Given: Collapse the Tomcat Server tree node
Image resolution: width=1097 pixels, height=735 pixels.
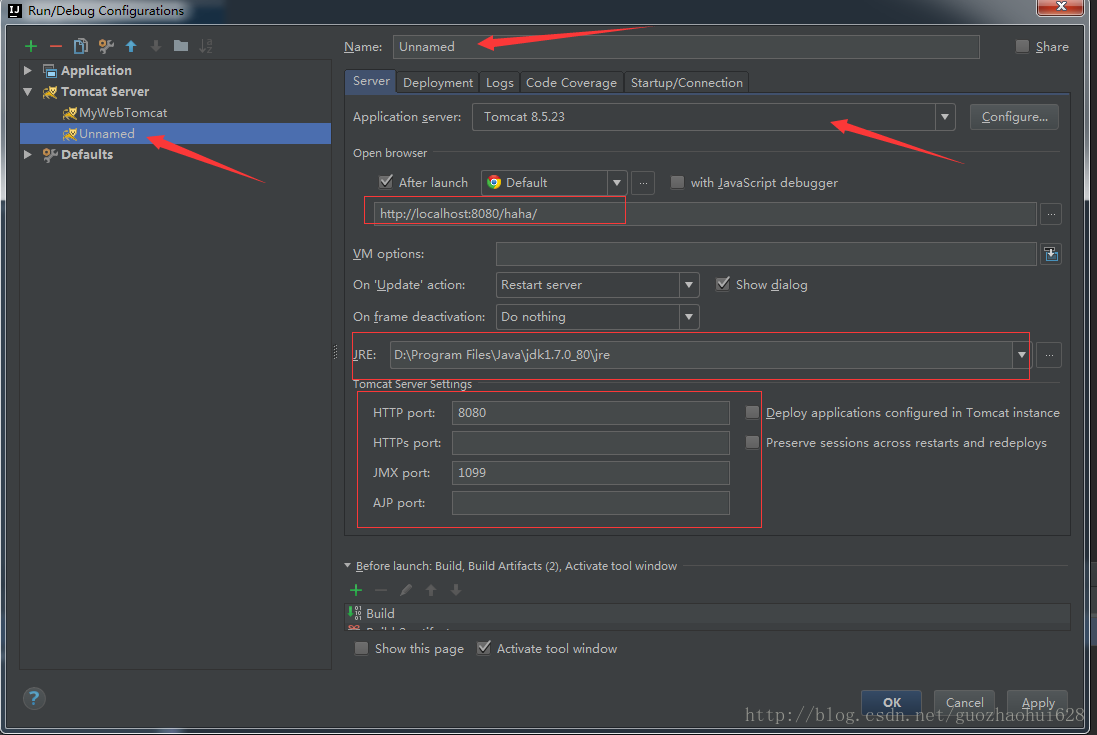Looking at the screenshot, I should [28, 92].
